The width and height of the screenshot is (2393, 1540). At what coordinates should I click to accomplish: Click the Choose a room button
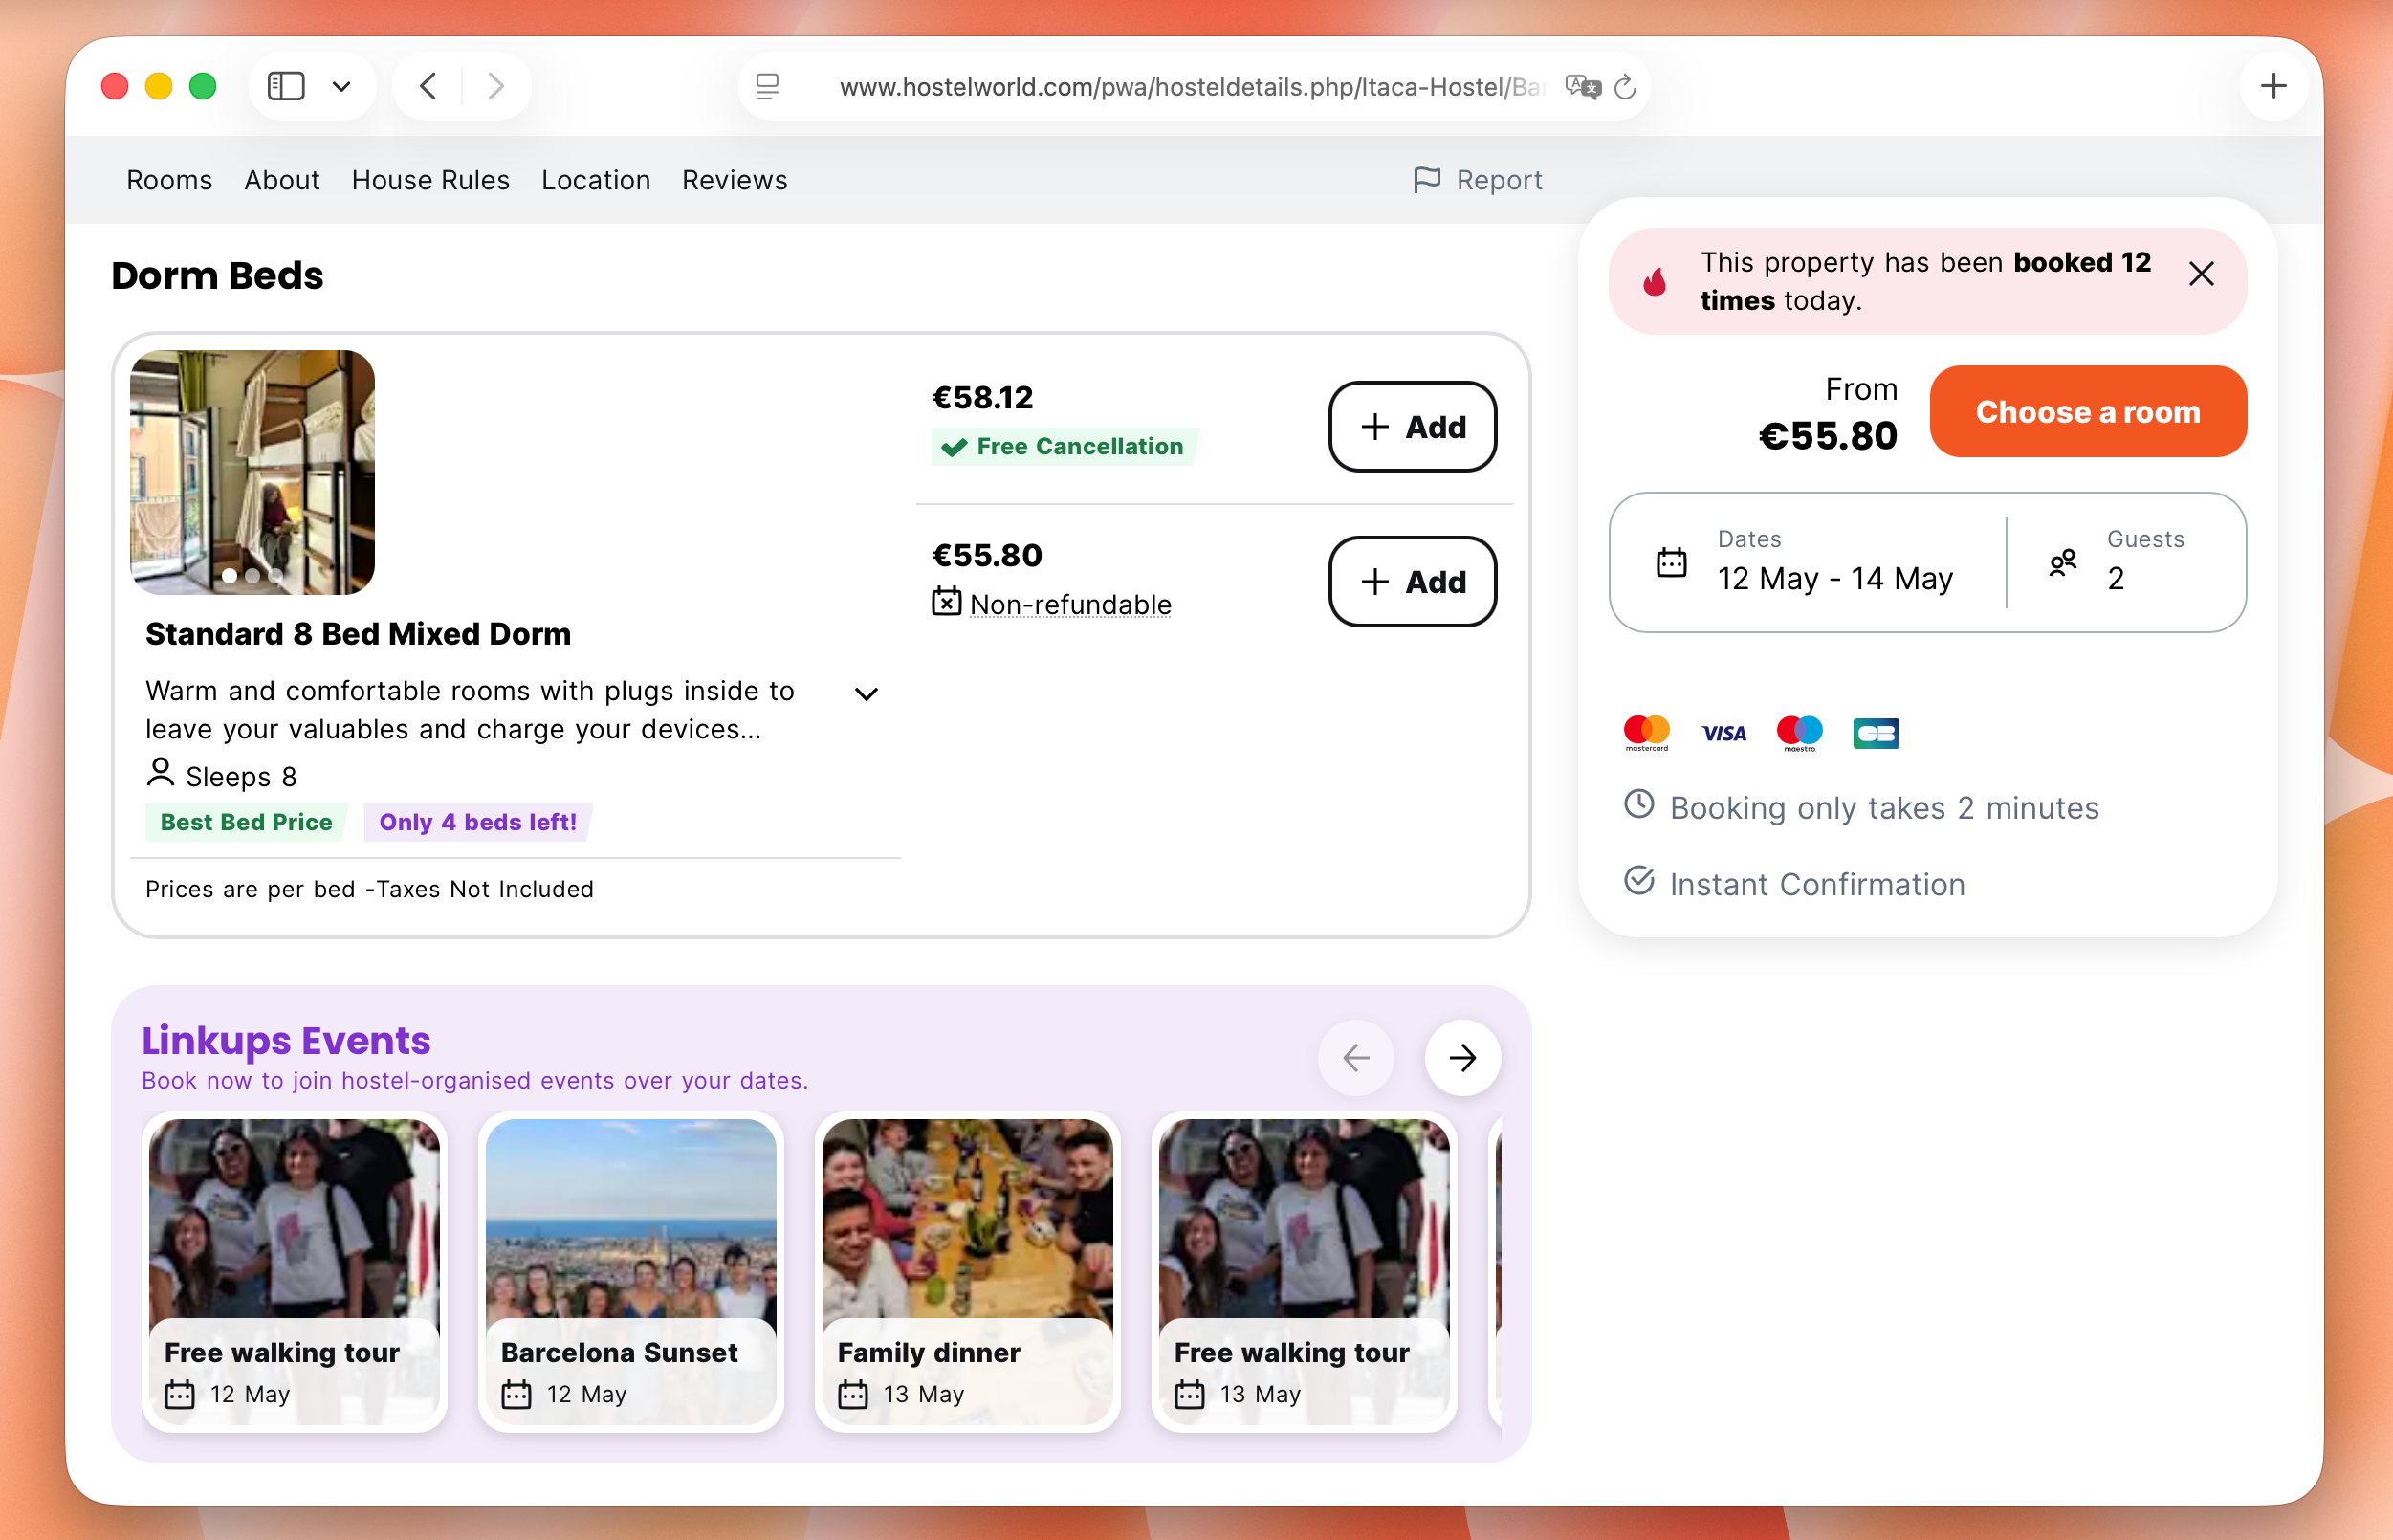coord(2087,411)
